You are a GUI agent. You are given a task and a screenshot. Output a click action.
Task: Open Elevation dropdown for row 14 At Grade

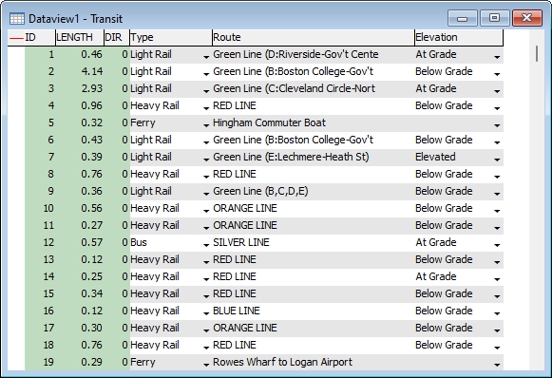tap(497, 279)
